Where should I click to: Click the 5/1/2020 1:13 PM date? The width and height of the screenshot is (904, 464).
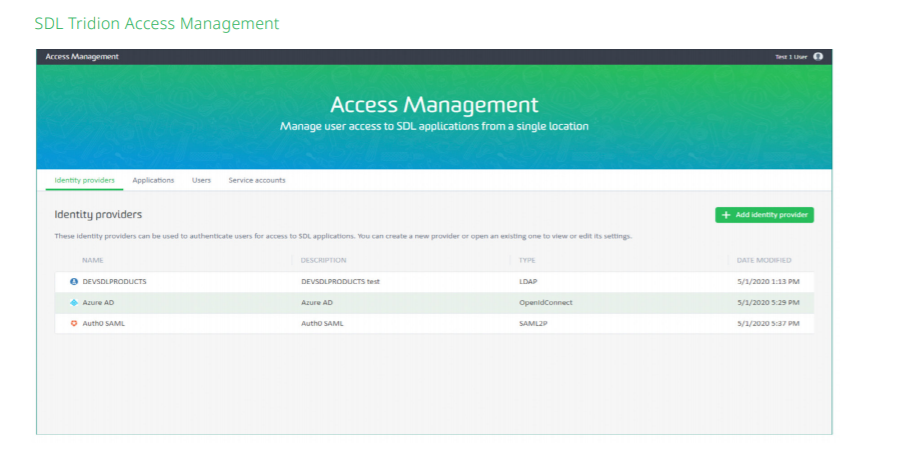pos(768,282)
